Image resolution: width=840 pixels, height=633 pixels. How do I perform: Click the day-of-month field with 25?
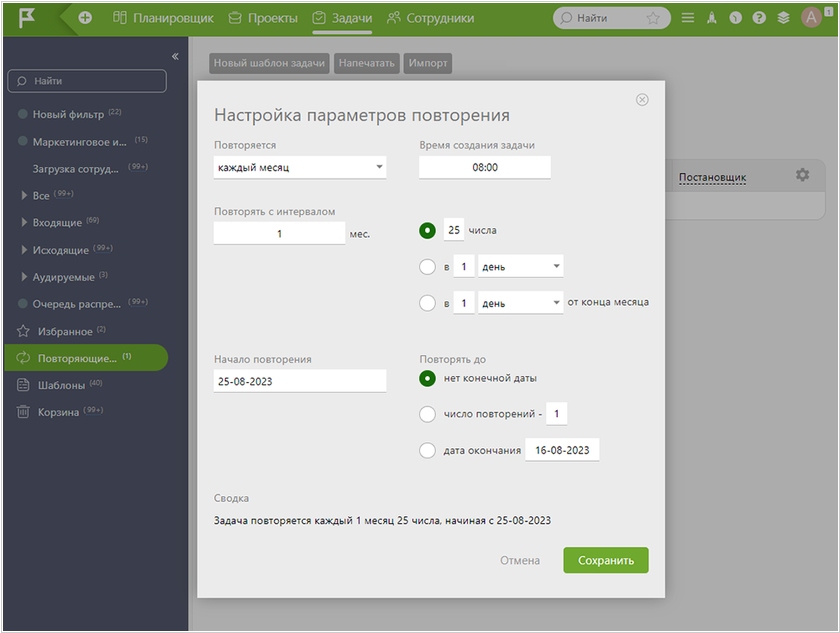click(454, 230)
